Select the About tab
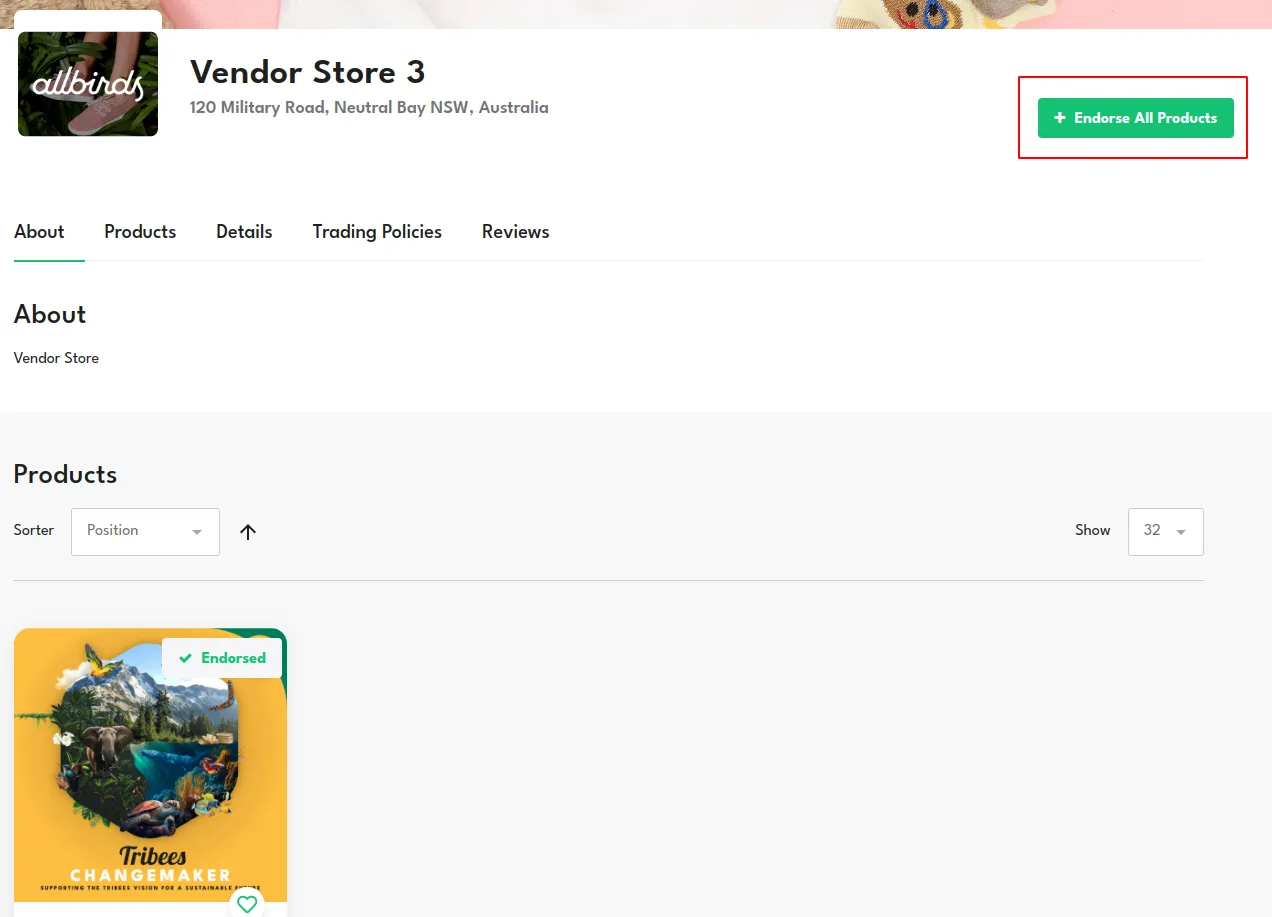The width and height of the screenshot is (1272, 917). [x=39, y=232]
